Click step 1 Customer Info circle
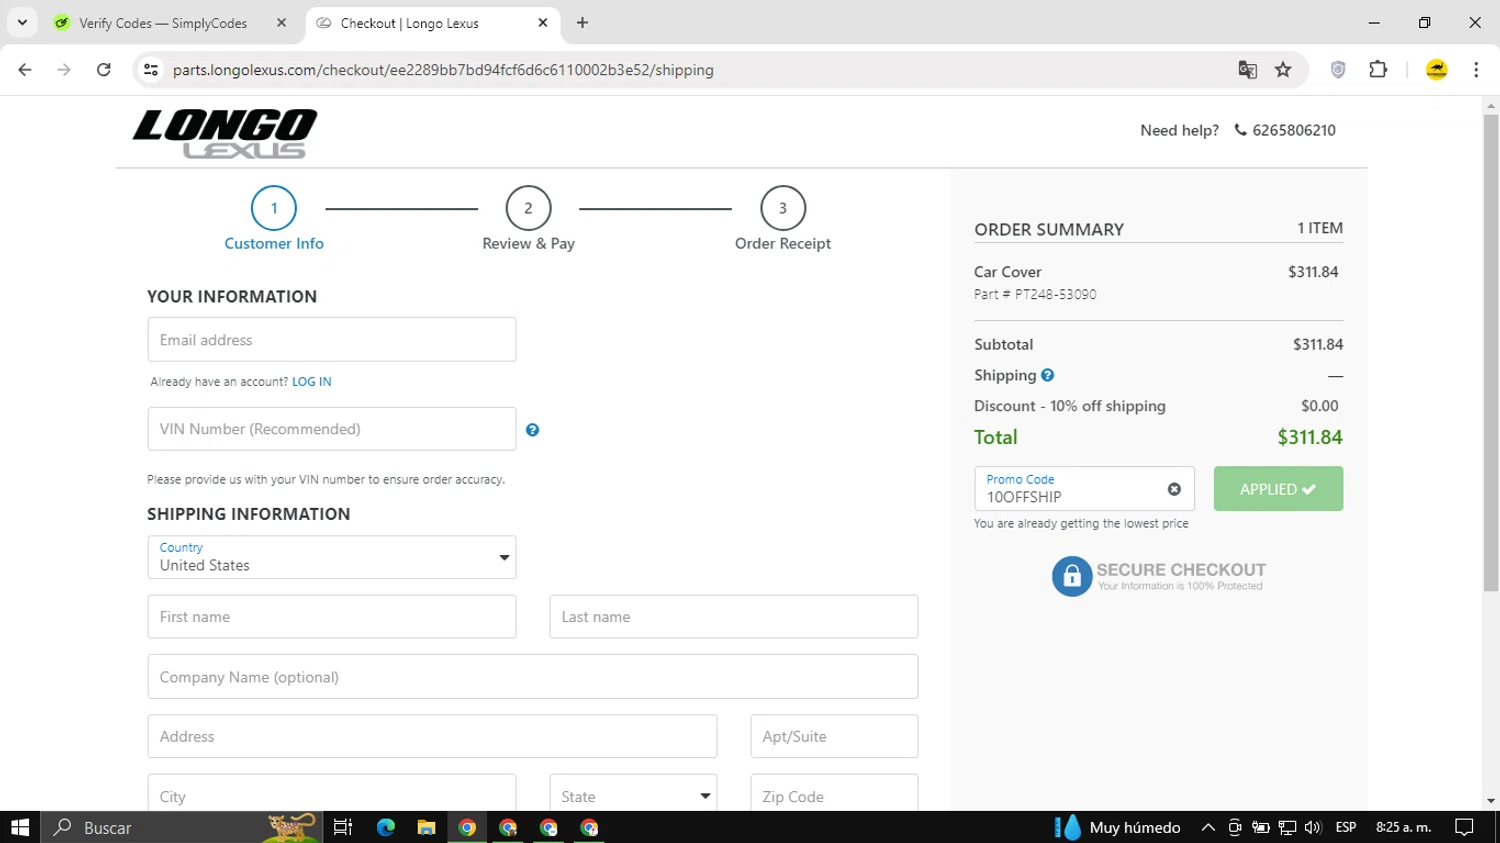This screenshot has height=843, width=1500. pos(274,208)
